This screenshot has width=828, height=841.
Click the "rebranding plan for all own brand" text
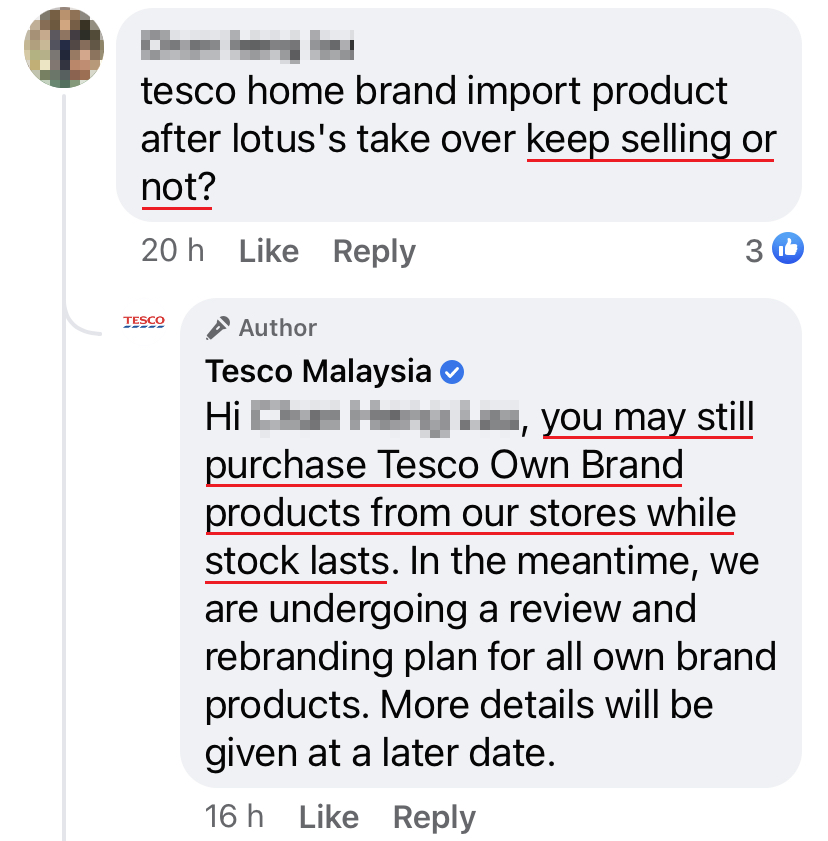[490, 657]
